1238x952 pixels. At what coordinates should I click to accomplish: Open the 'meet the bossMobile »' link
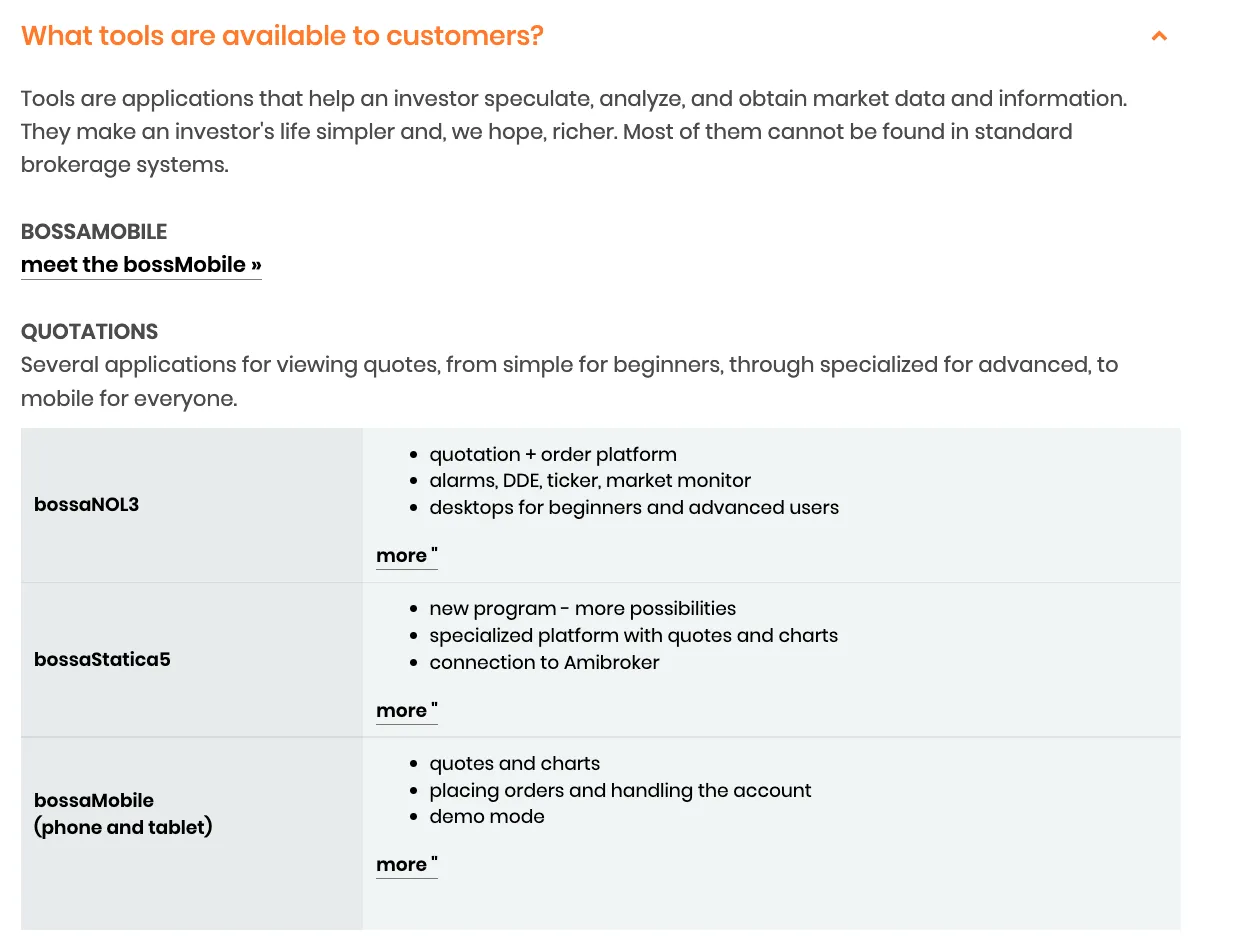coord(141,265)
